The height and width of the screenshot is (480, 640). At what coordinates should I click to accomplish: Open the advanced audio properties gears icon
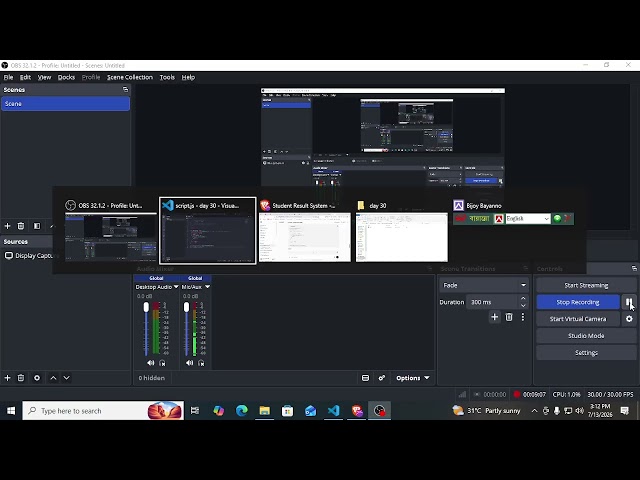pos(382,378)
